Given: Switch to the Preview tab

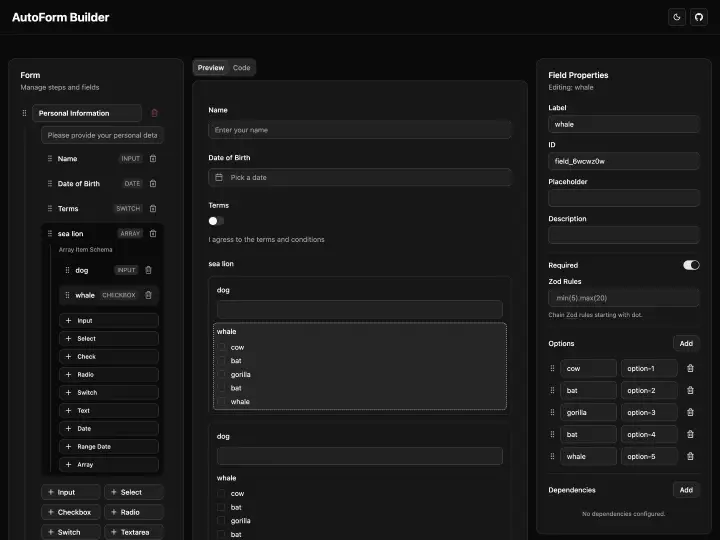Looking at the screenshot, I should click(211, 68).
